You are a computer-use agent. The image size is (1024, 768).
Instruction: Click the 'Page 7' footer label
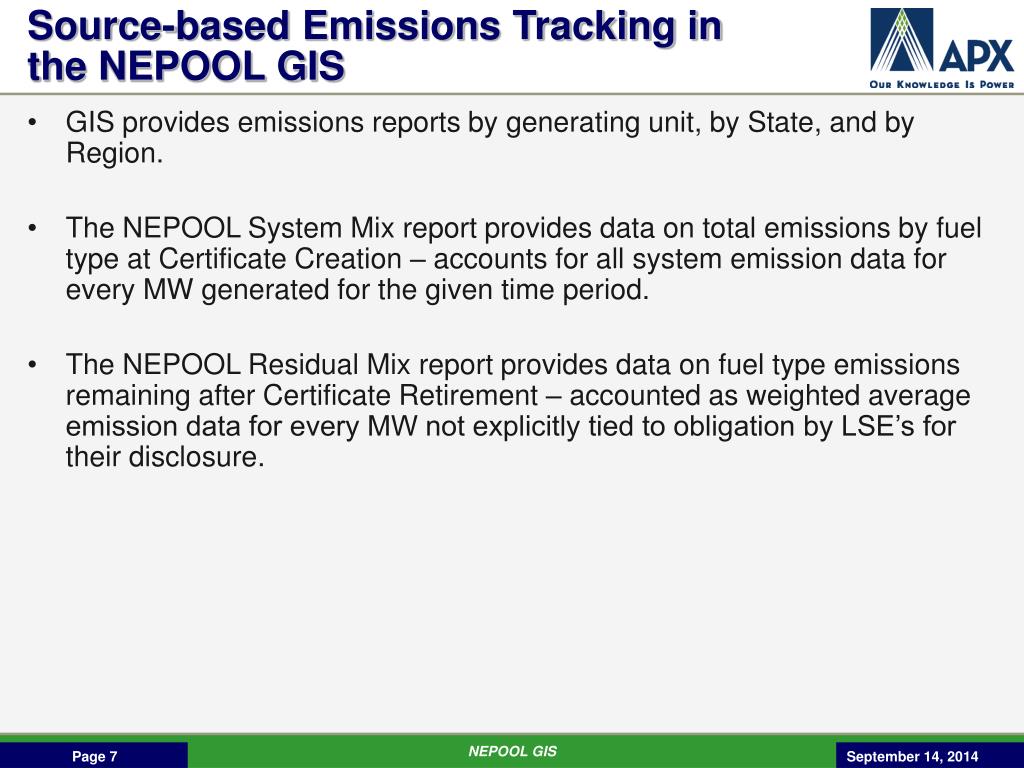click(94, 757)
